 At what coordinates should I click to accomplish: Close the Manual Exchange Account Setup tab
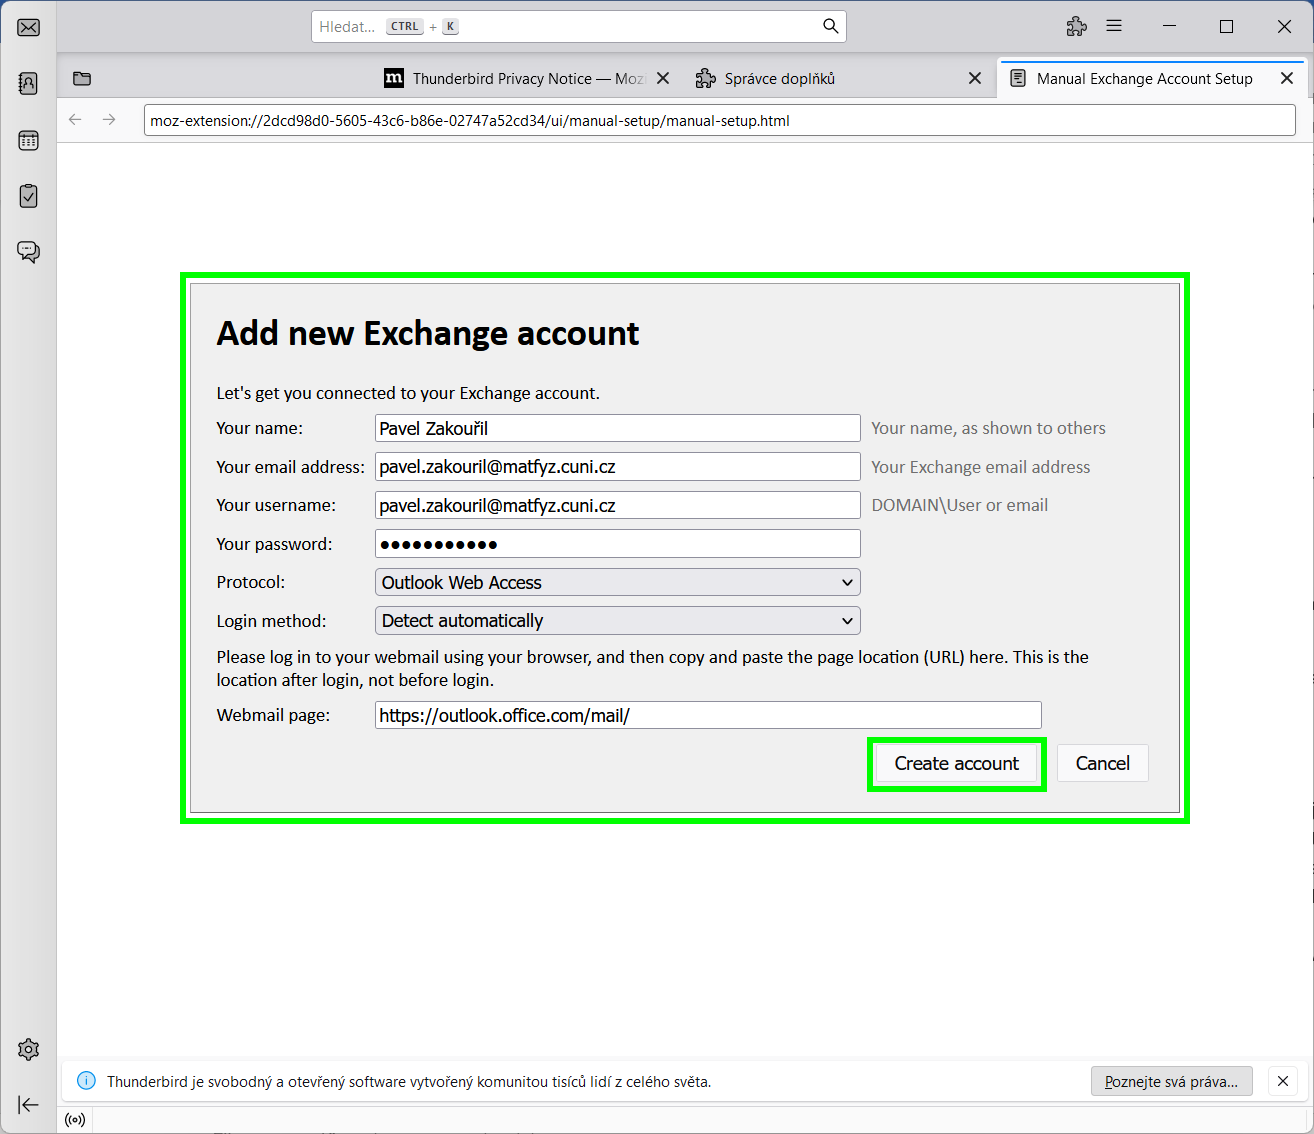click(x=1287, y=78)
